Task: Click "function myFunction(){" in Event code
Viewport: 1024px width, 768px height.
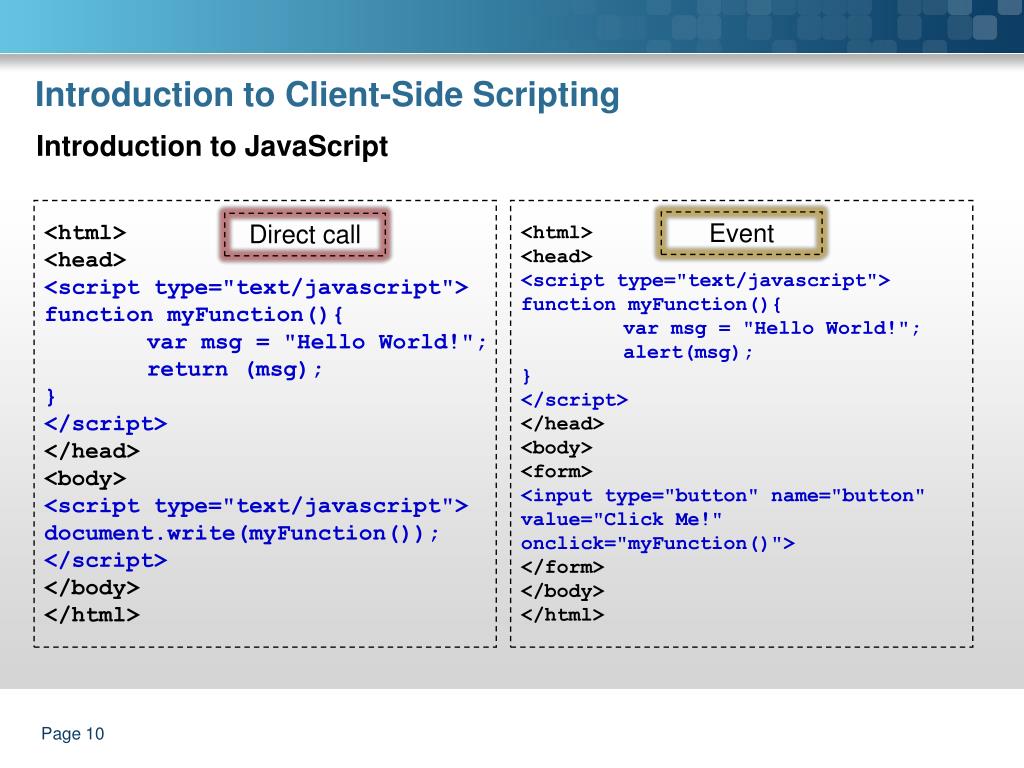Action: [651, 304]
